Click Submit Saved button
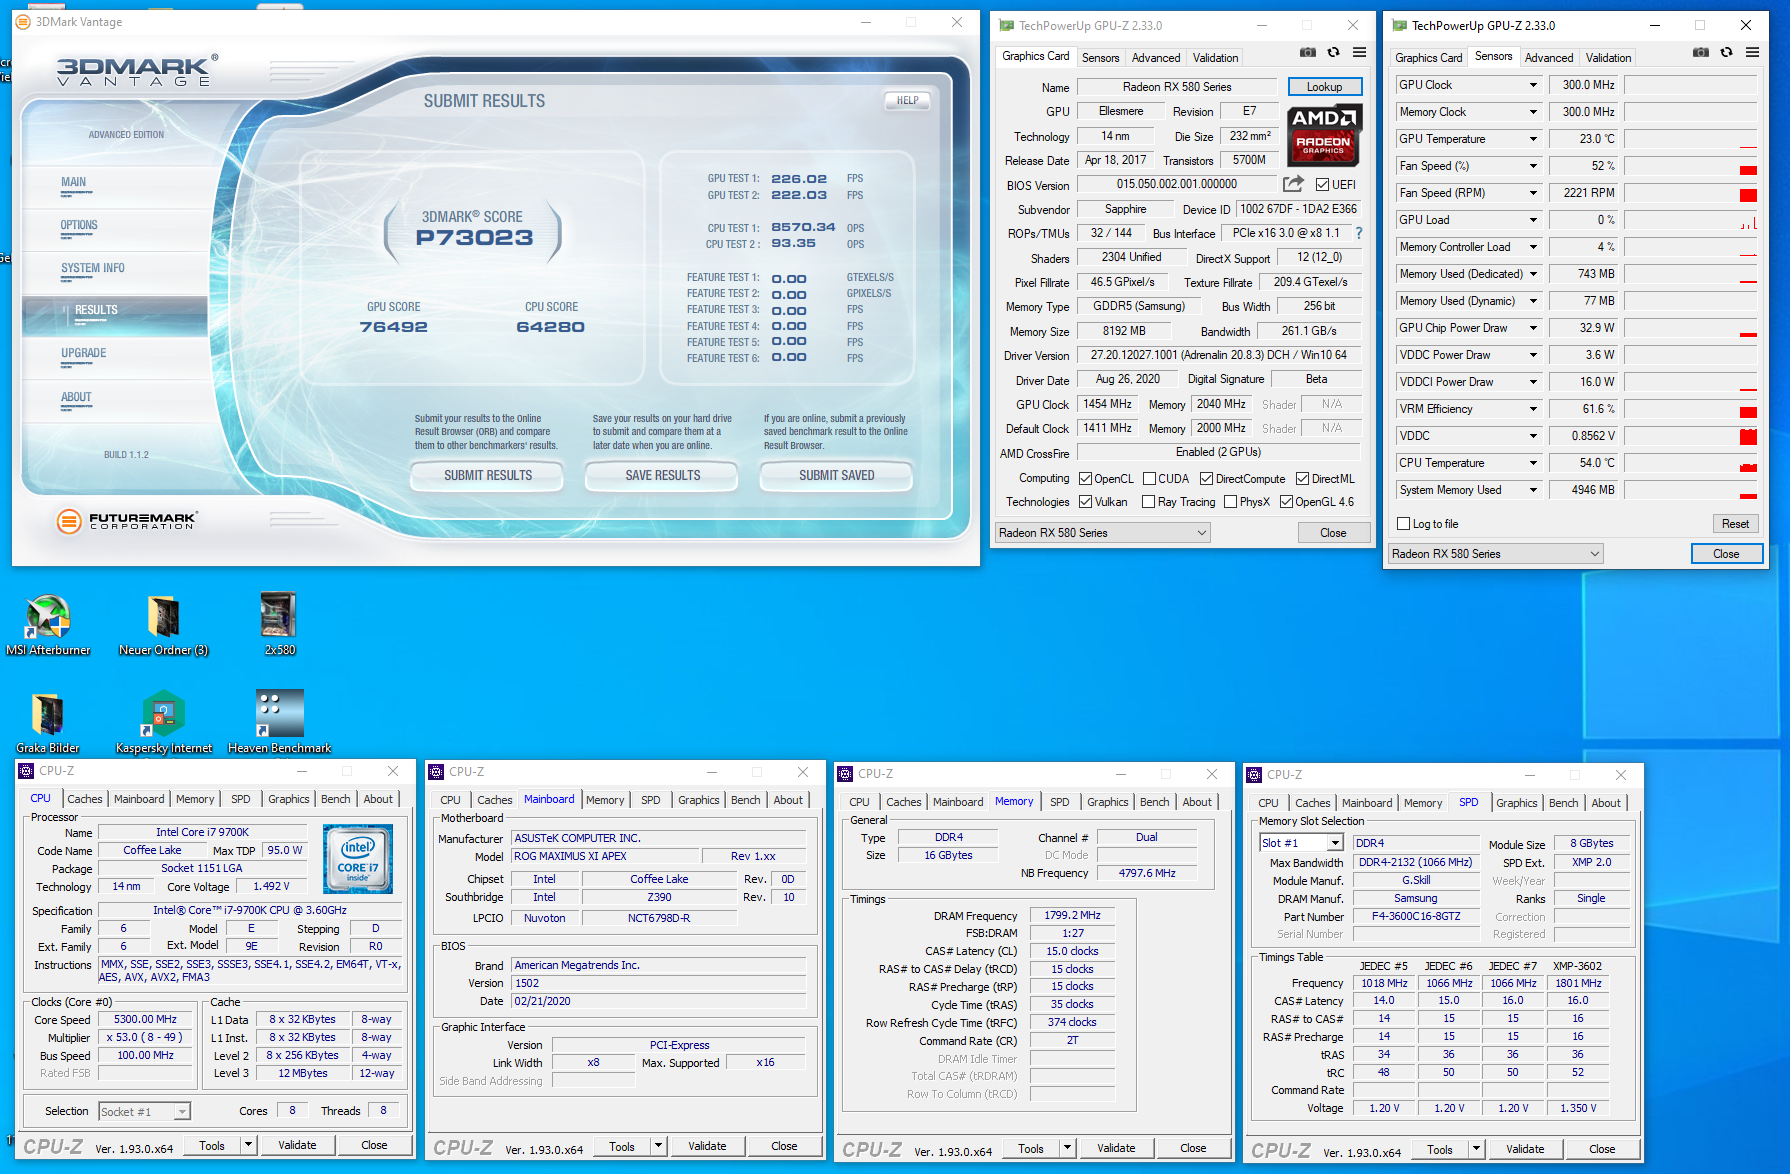Viewport: 1790px width, 1174px height. (x=836, y=476)
